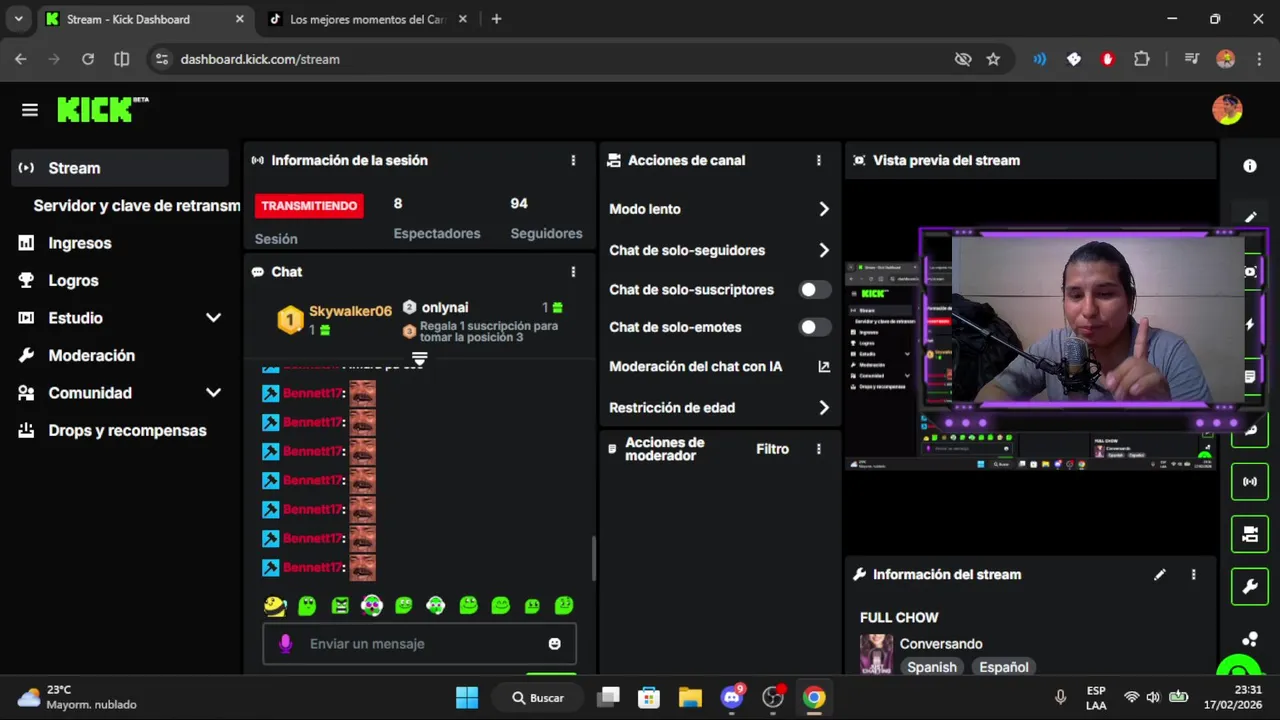Open Chrome extensions puzzle icon
Image resolution: width=1280 pixels, height=720 pixels.
click(1142, 59)
